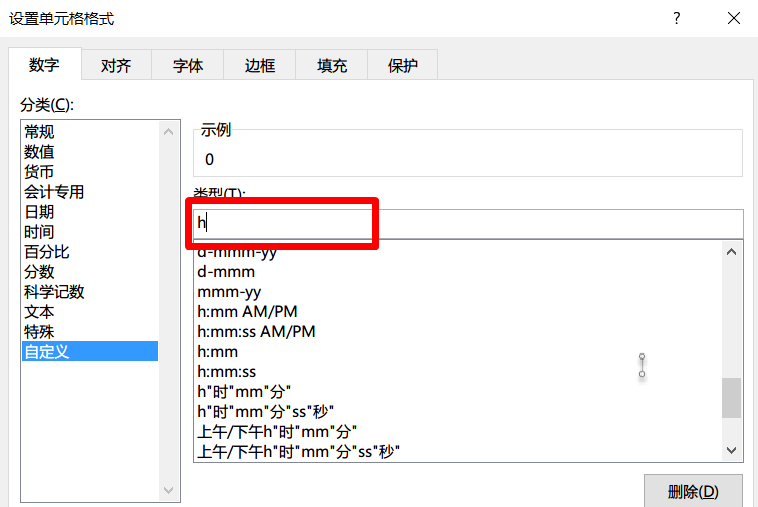Viewport: 758px width, 507px height.
Task: Choose the 货币 category
Action: (x=90, y=172)
